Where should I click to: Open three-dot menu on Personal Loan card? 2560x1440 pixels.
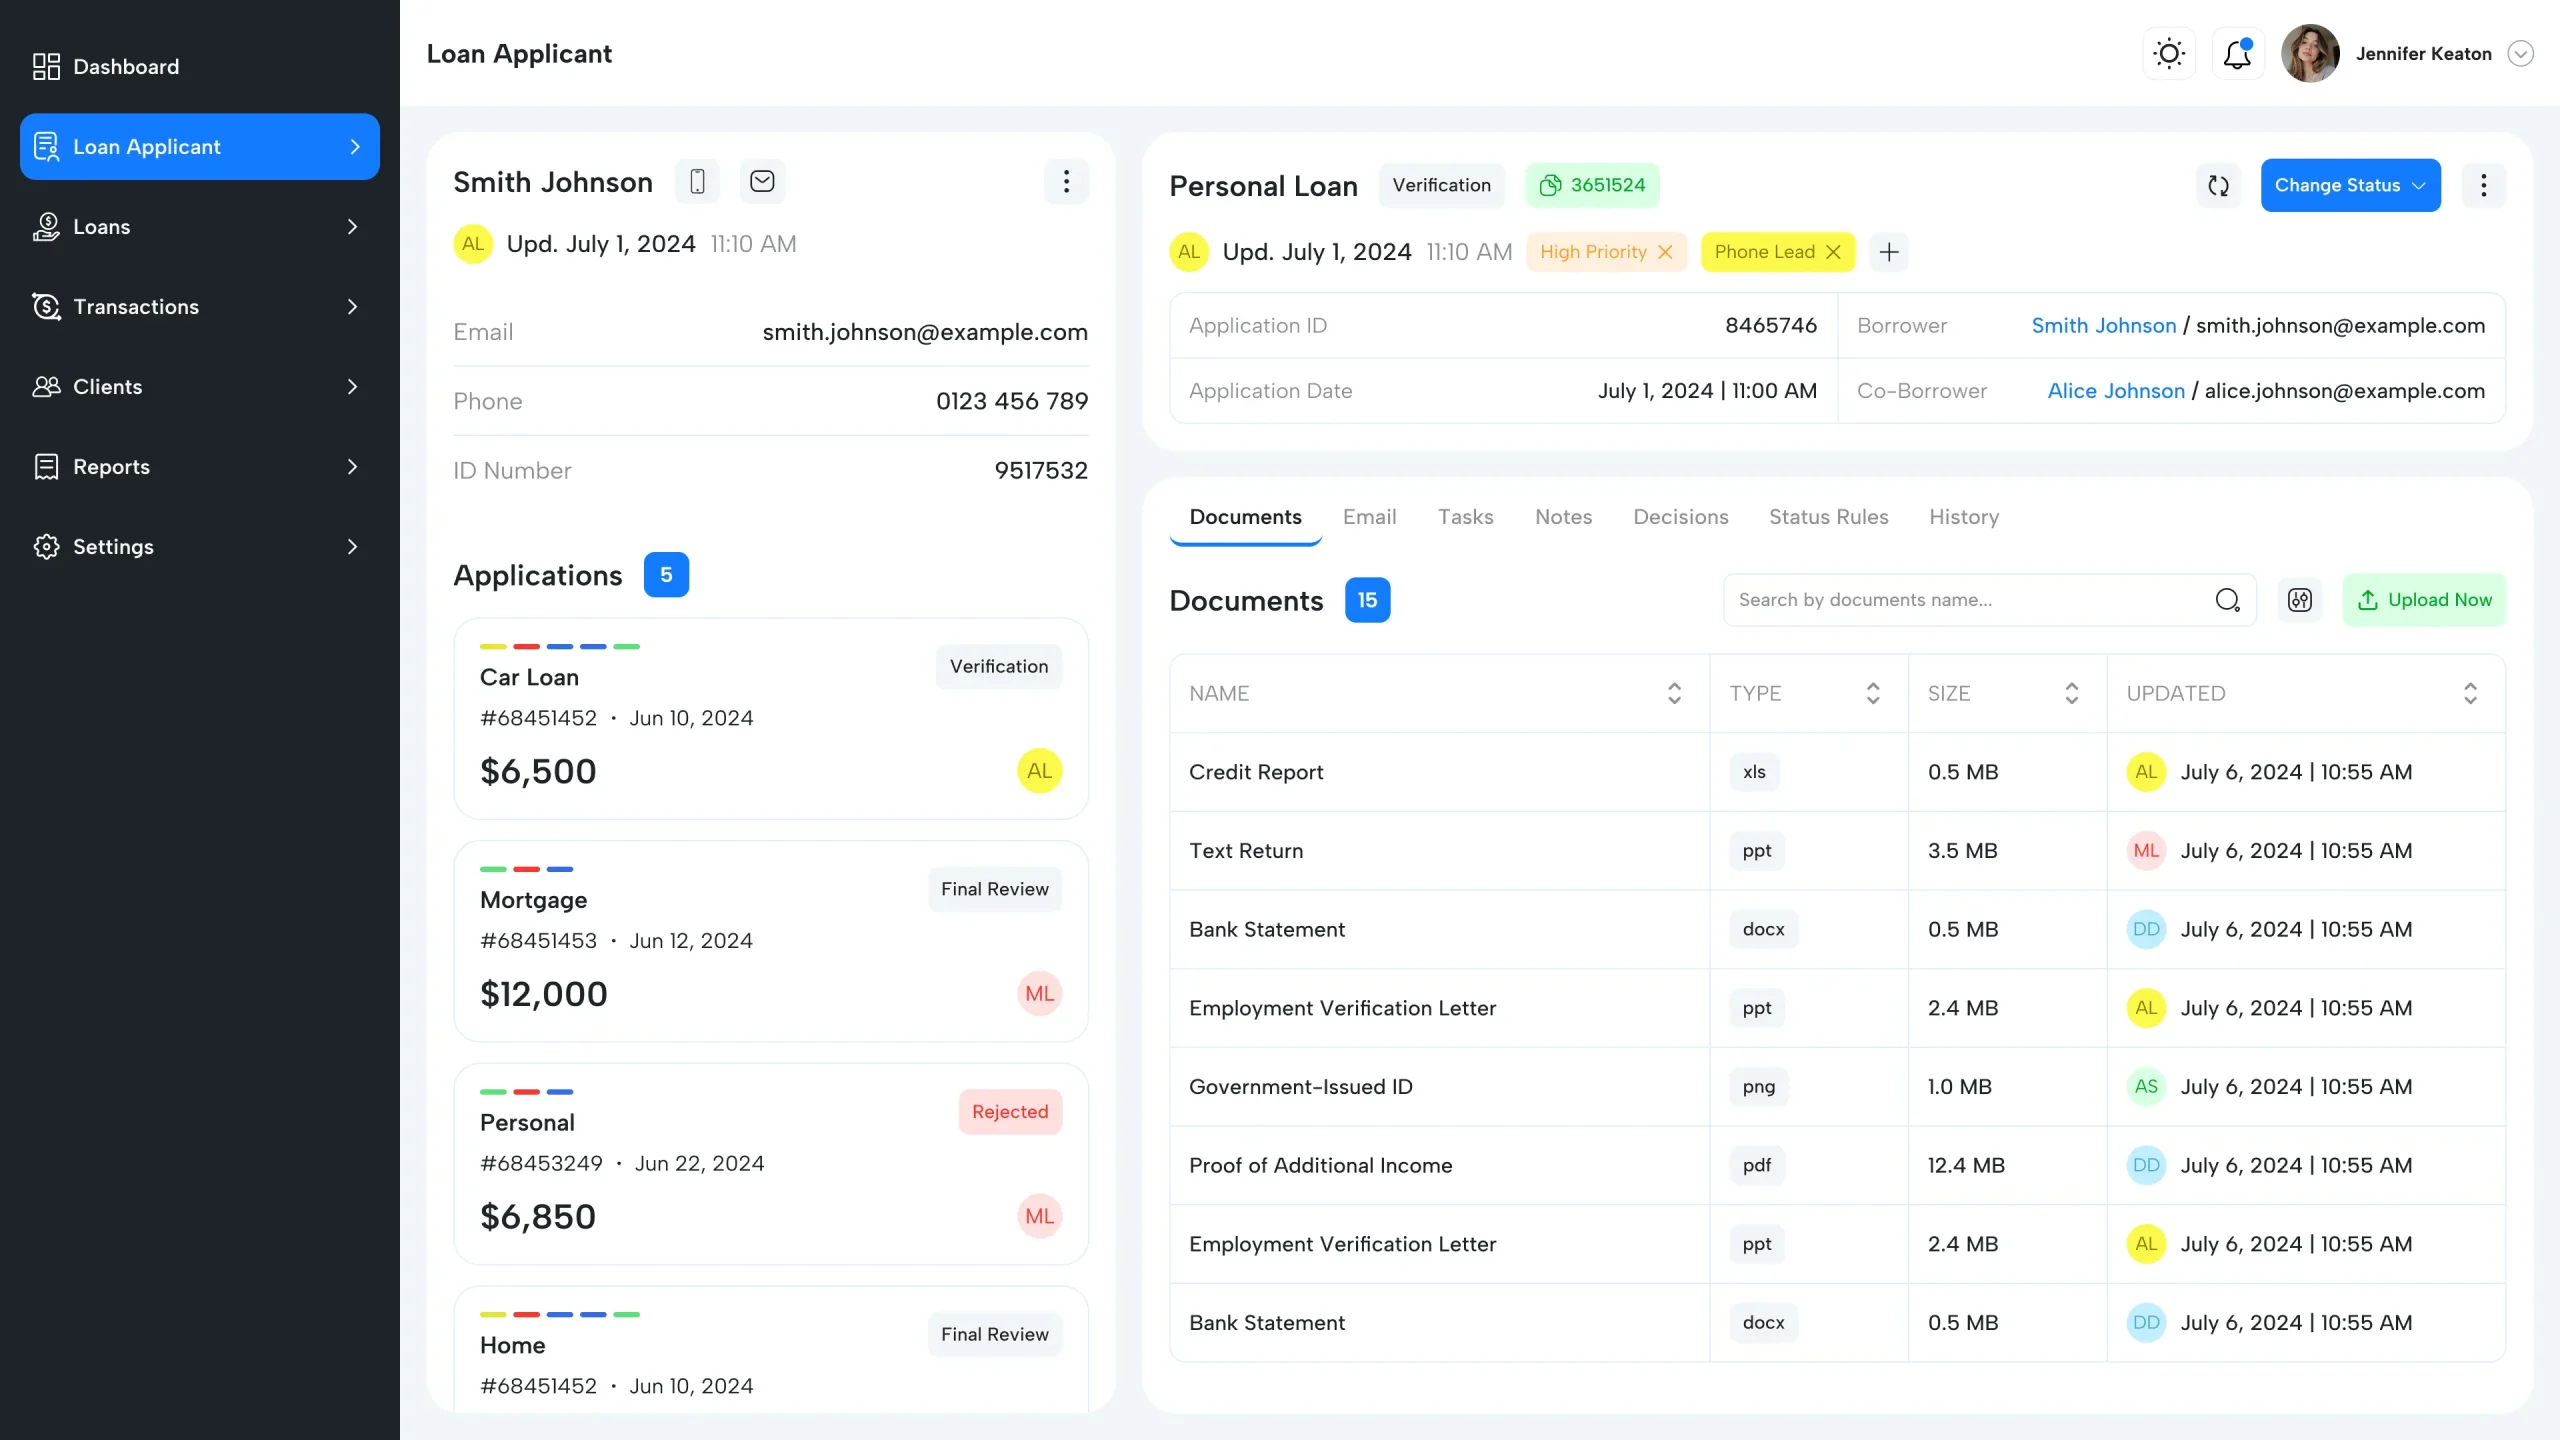click(2483, 185)
